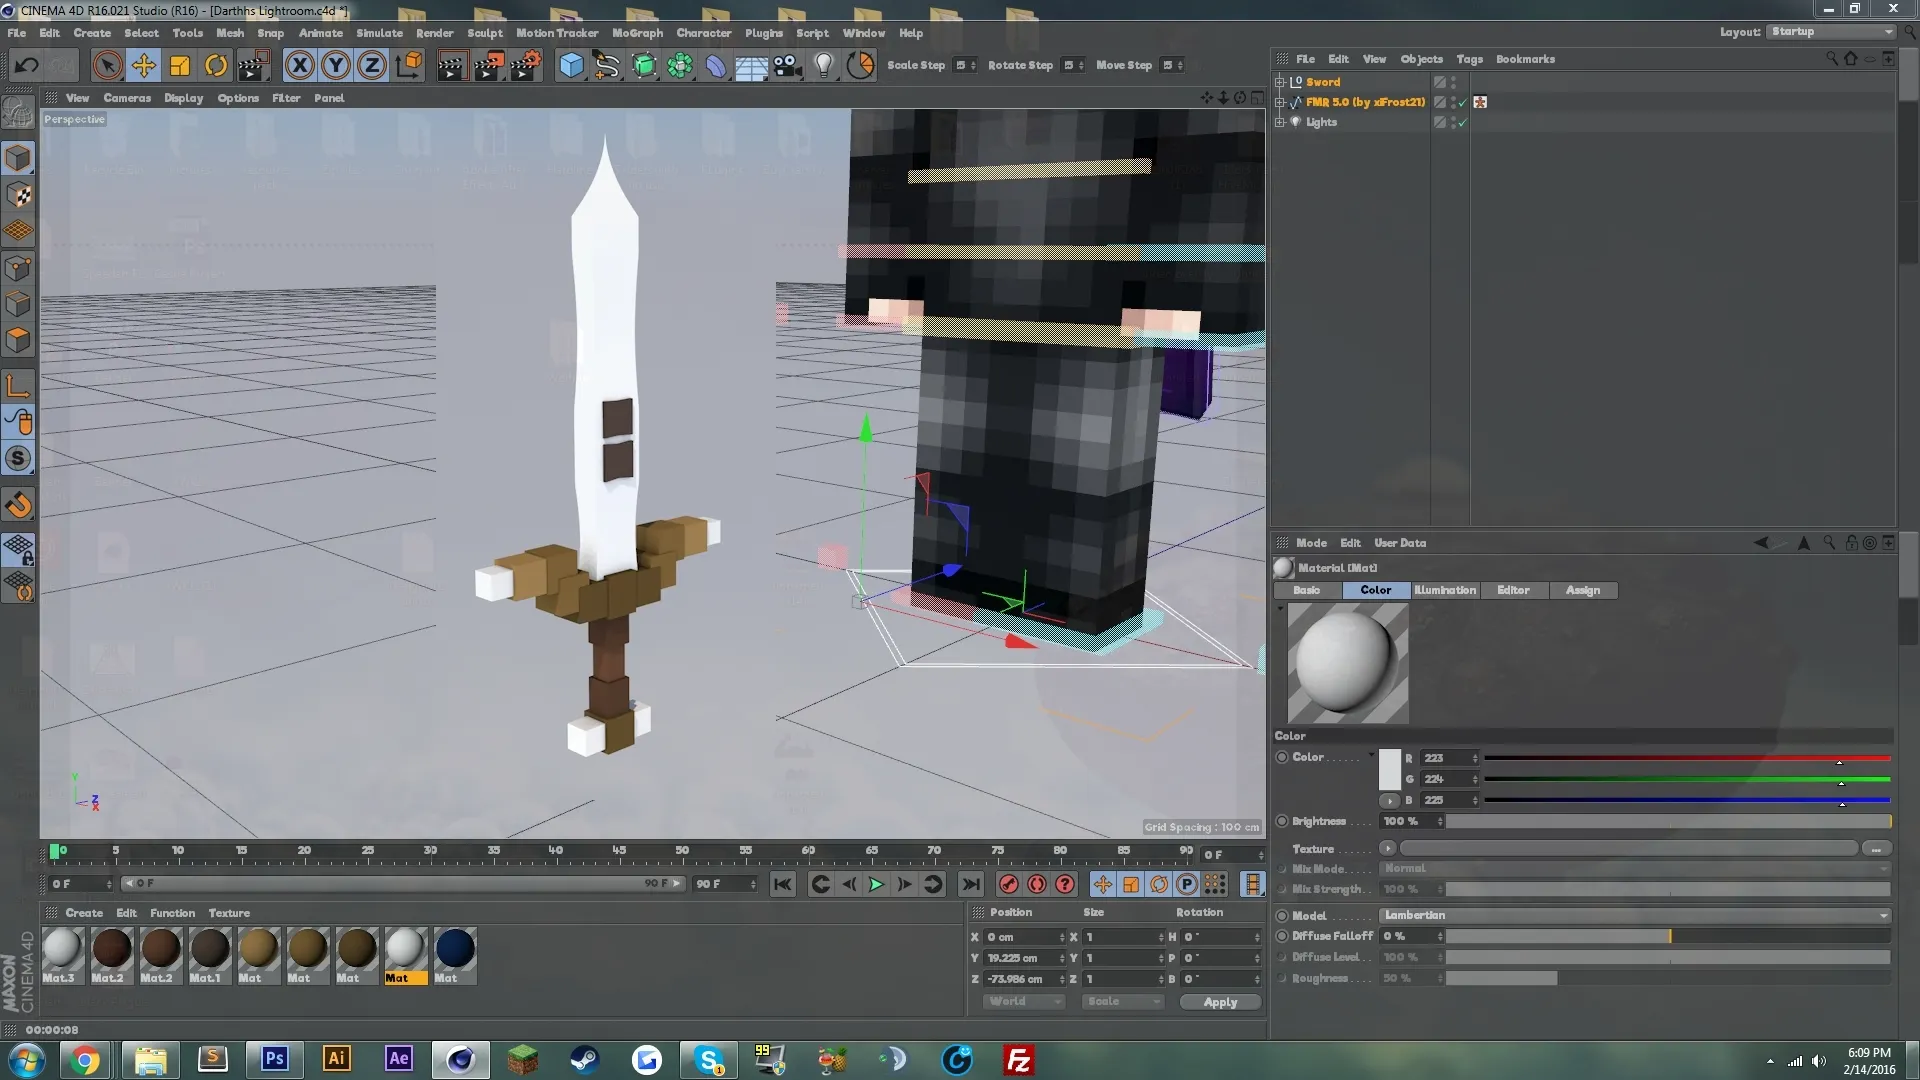Toggle Parameter keyframe recording P button
The image size is (1920, 1080).
tap(1186, 884)
